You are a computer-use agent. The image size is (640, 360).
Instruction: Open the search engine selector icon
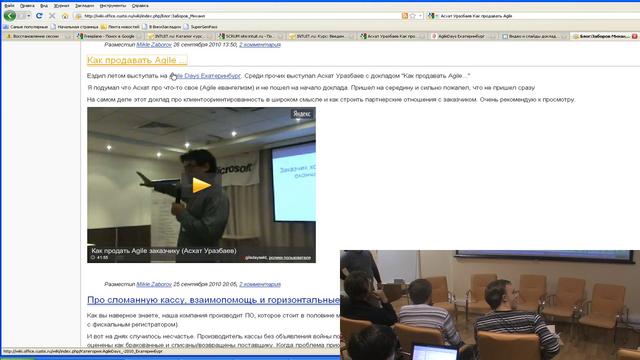(x=431, y=16)
